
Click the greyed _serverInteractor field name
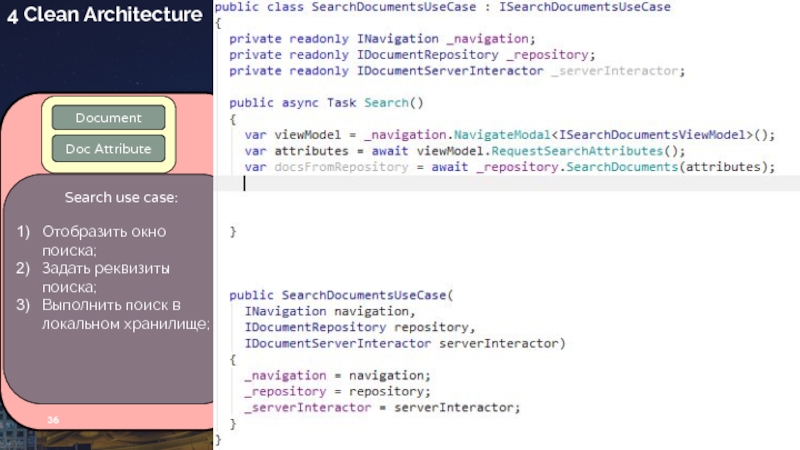coord(615,71)
